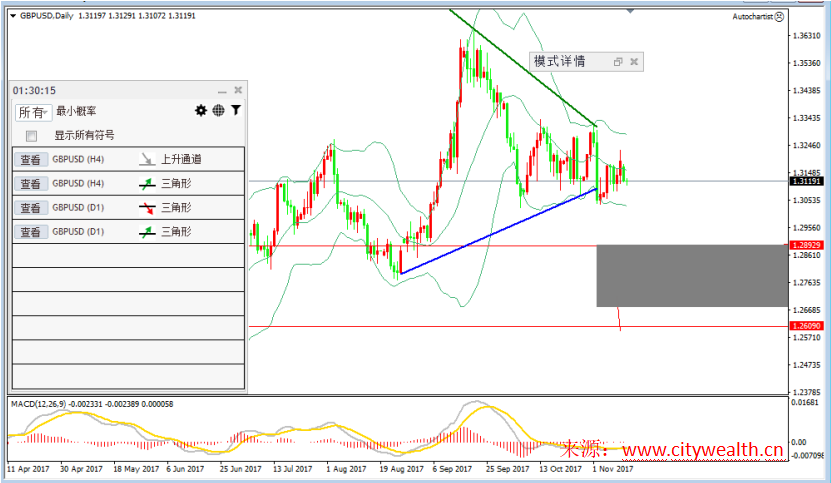The width and height of the screenshot is (831, 483).
Task: Click the 最小概率 label
Action: pos(76,111)
